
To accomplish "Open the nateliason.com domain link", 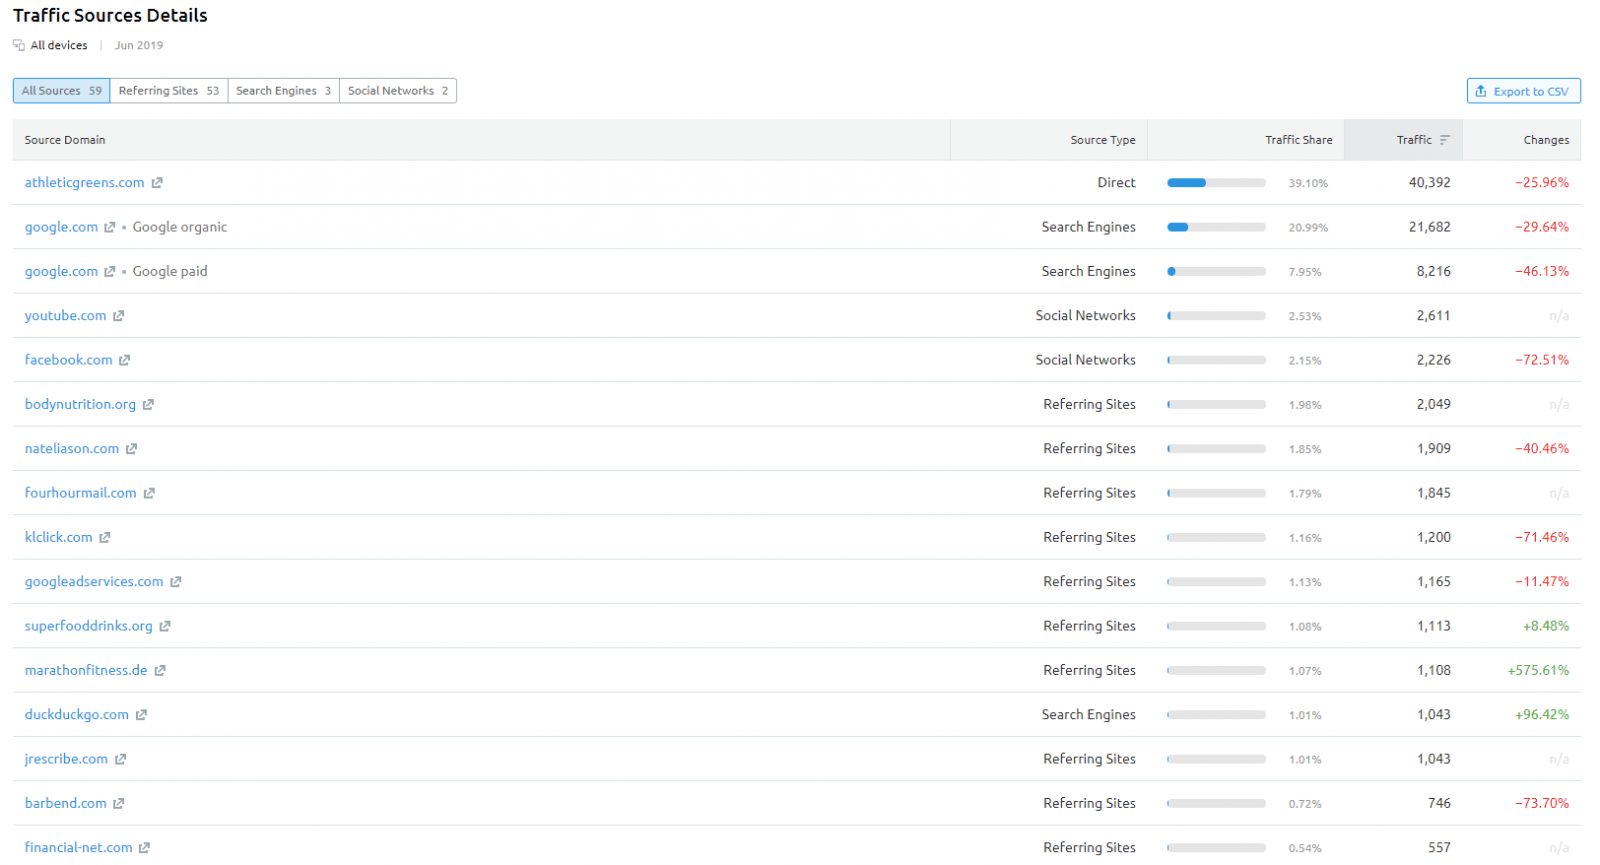I will click(72, 449).
